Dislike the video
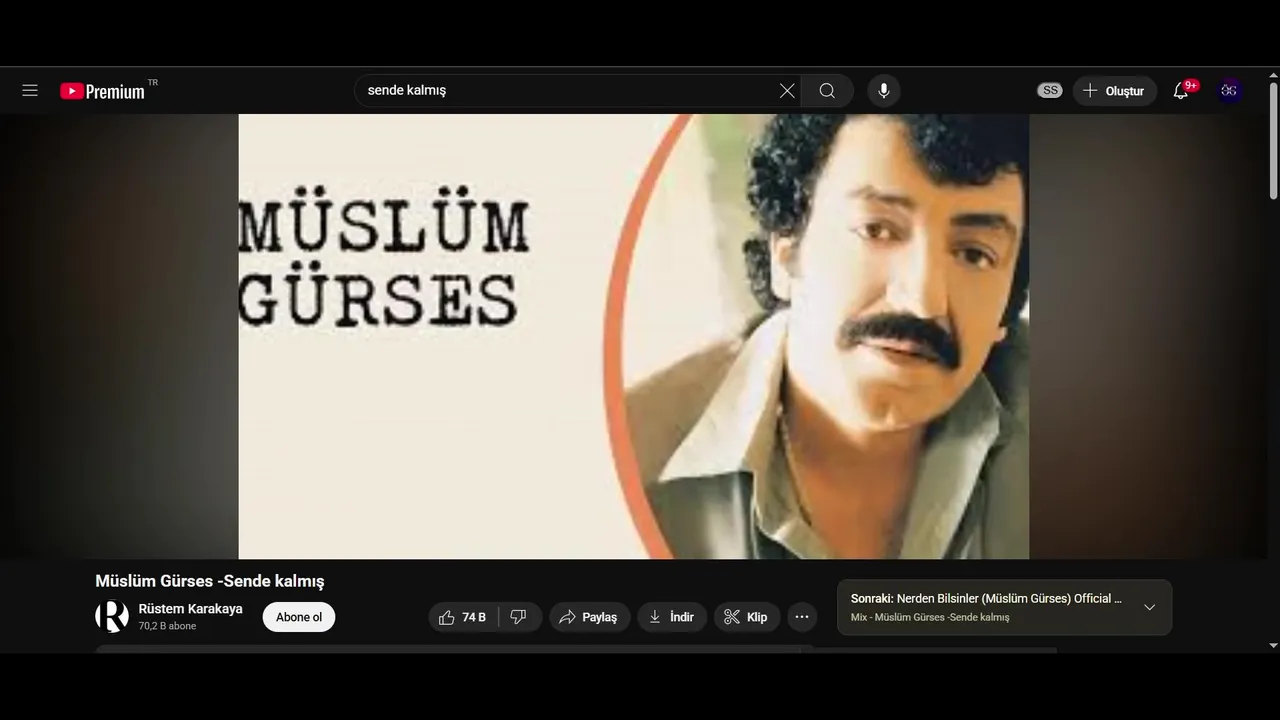The height and width of the screenshot is (720, 1280). (x=519, y=617)
